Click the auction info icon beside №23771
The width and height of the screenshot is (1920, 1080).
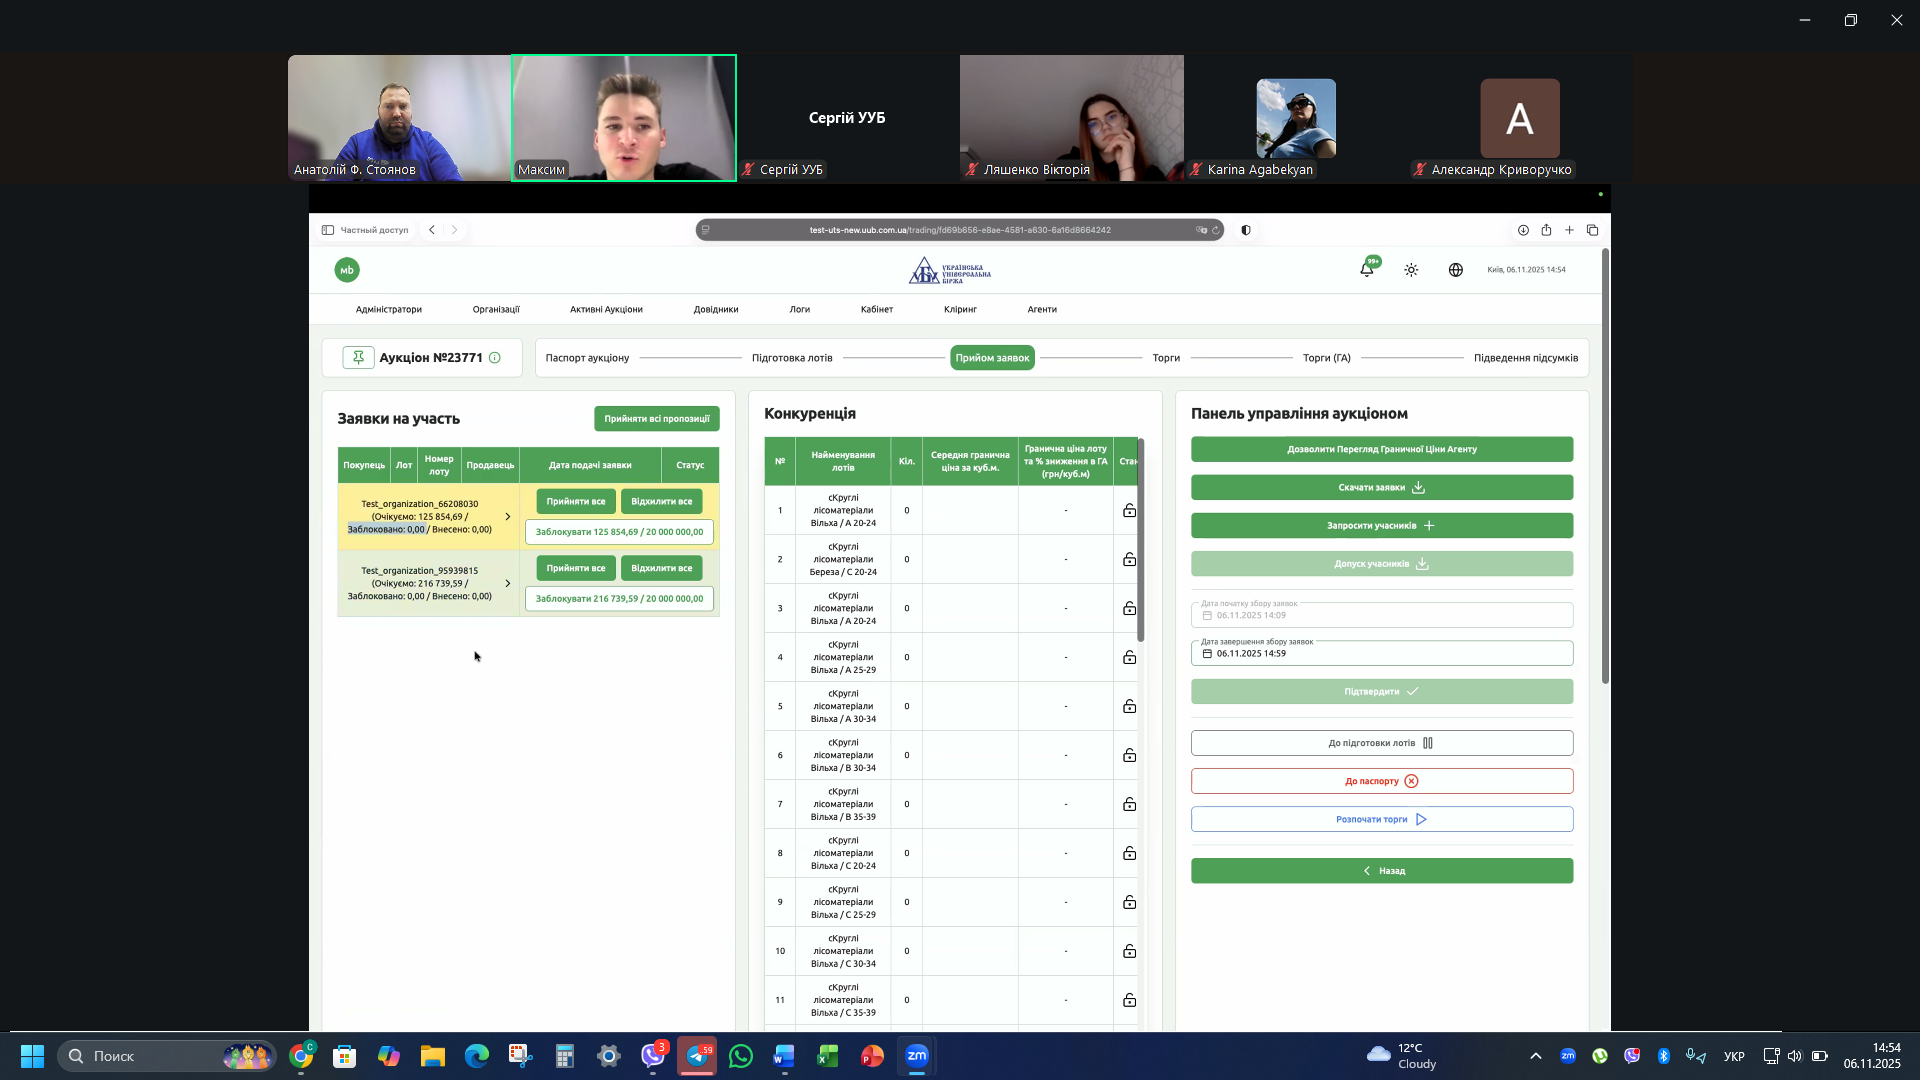(x=495, y=358)
